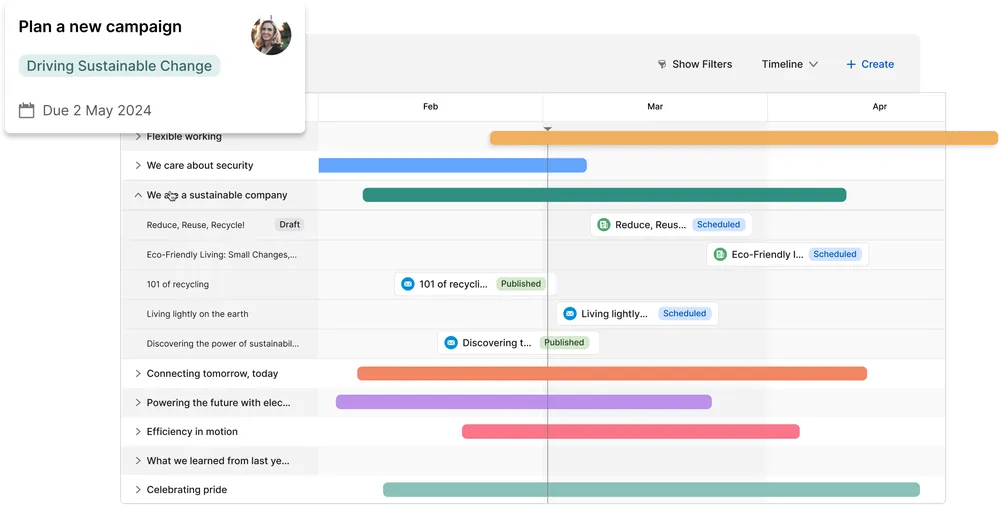Expand the We care about security campaign
Image resolution: width=1000 pixels, height=512 pixels.
pyautogui.click(x=138, y=166)
